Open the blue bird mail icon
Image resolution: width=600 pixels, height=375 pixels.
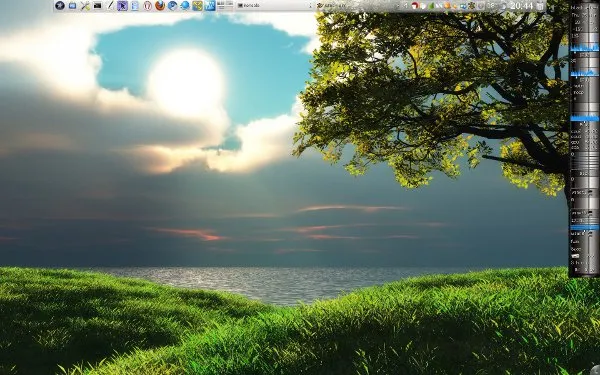[173, 5]
